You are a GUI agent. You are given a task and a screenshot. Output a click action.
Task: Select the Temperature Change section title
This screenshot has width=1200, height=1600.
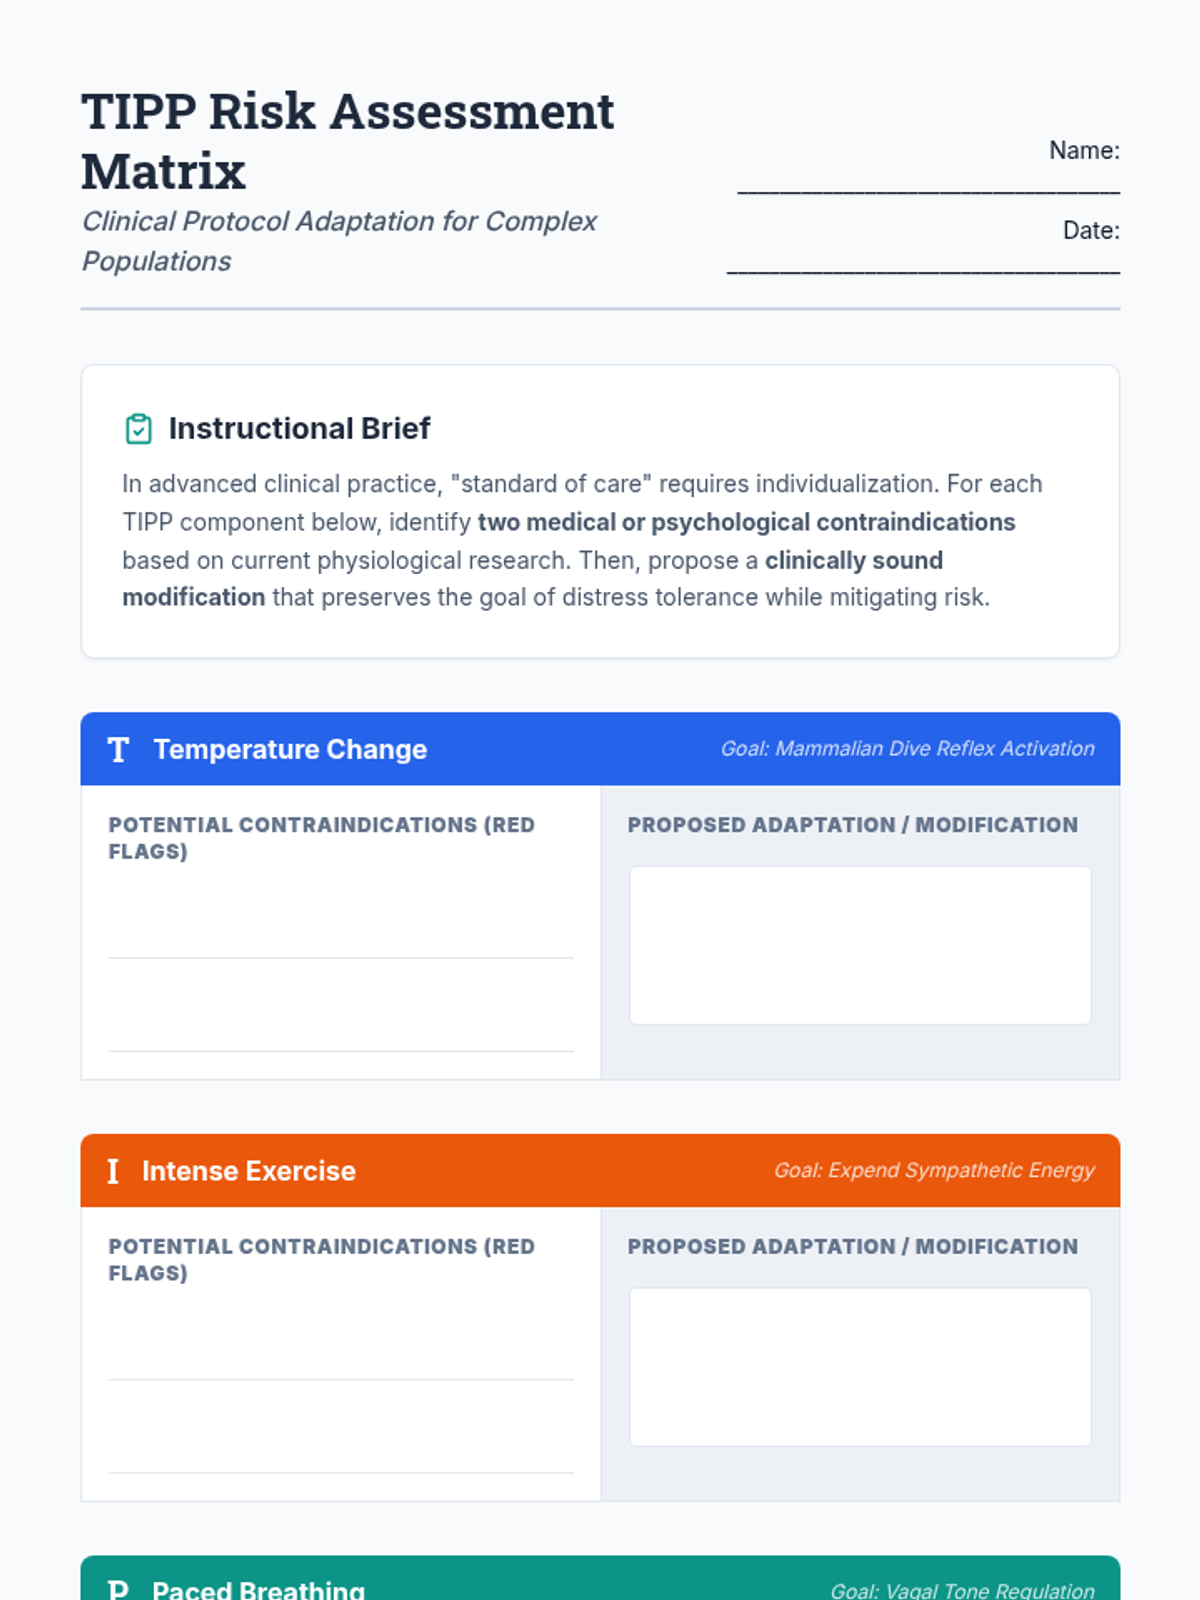290,750
